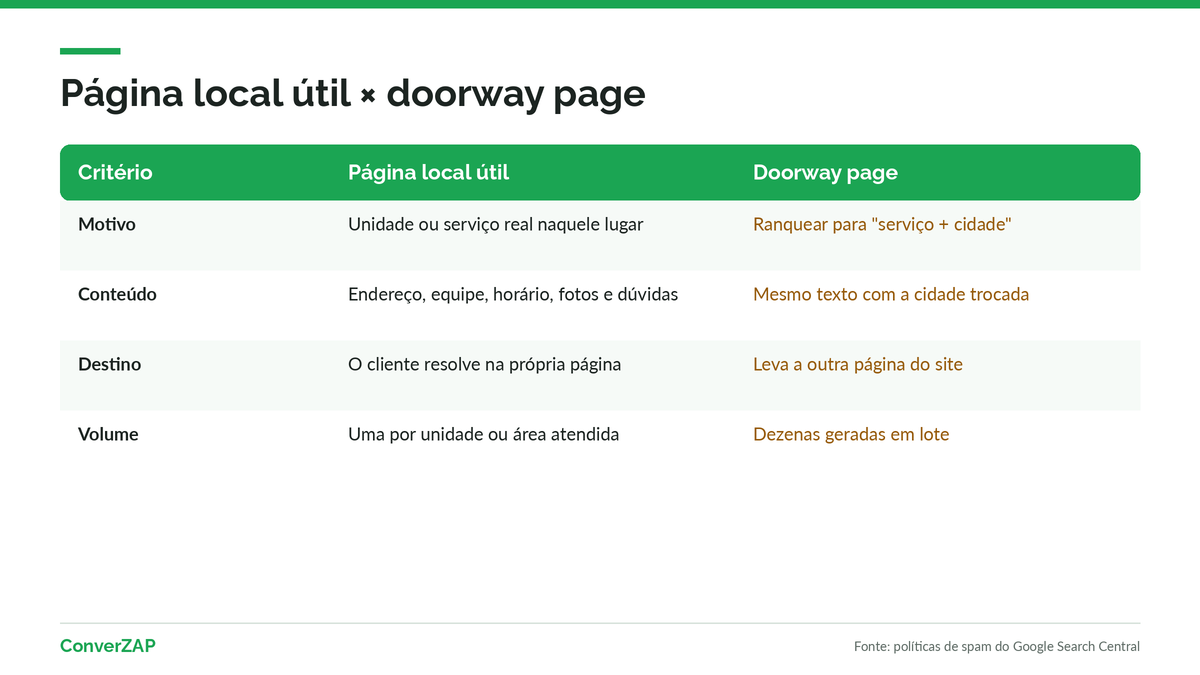Select cell 'Unidade ou serviço real naquele lugar'
The image size is (1200, 675).
495,224
